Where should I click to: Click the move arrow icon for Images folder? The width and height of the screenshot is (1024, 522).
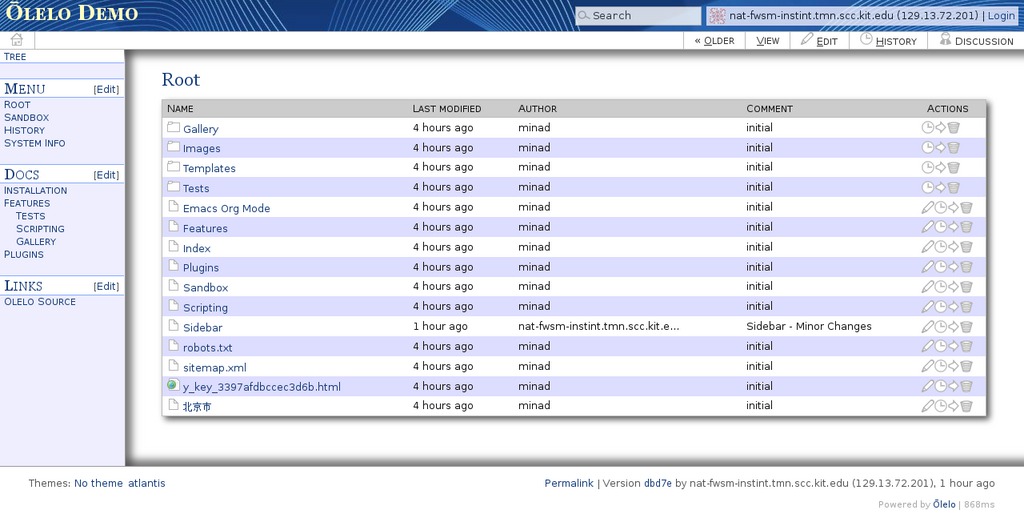click(940, 148)
